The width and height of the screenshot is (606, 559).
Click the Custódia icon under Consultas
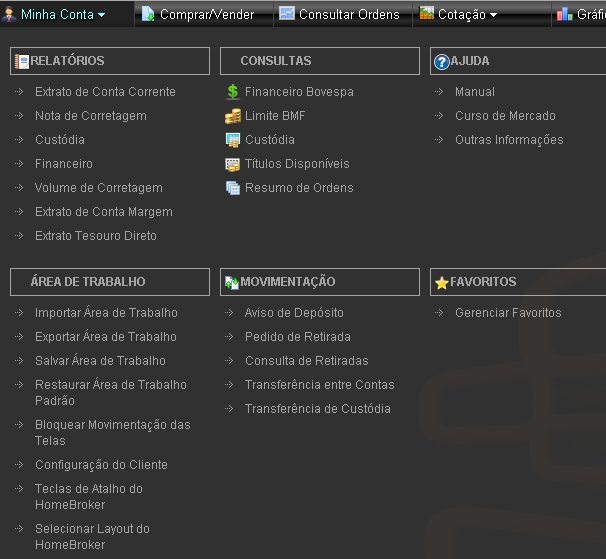point(233,140)
